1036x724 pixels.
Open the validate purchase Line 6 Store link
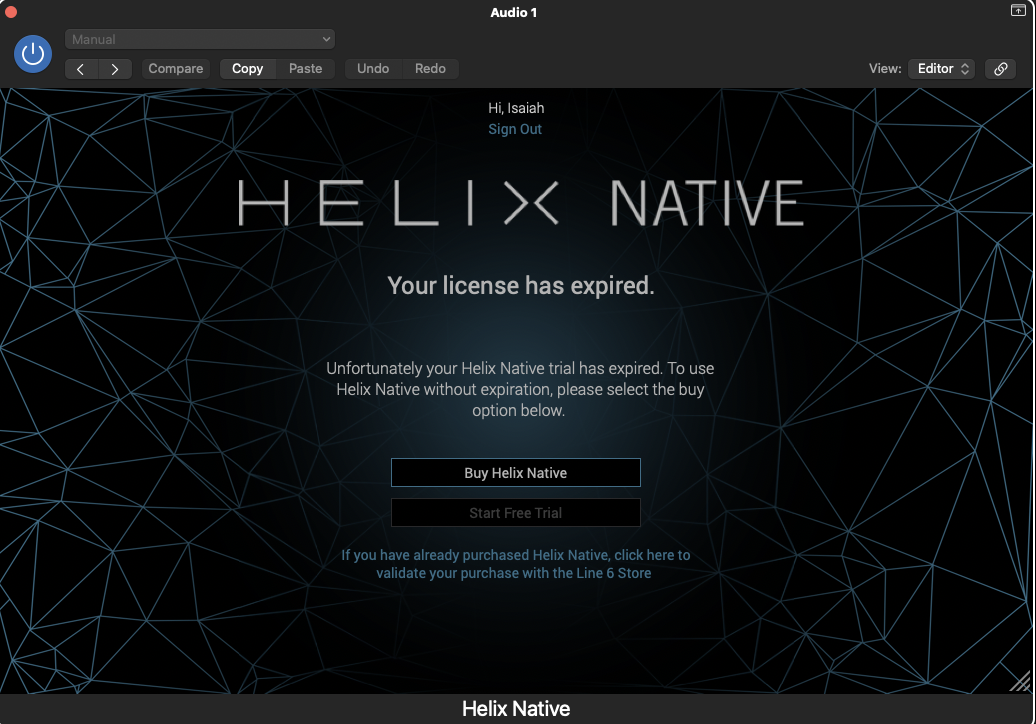tap(515, 564)
